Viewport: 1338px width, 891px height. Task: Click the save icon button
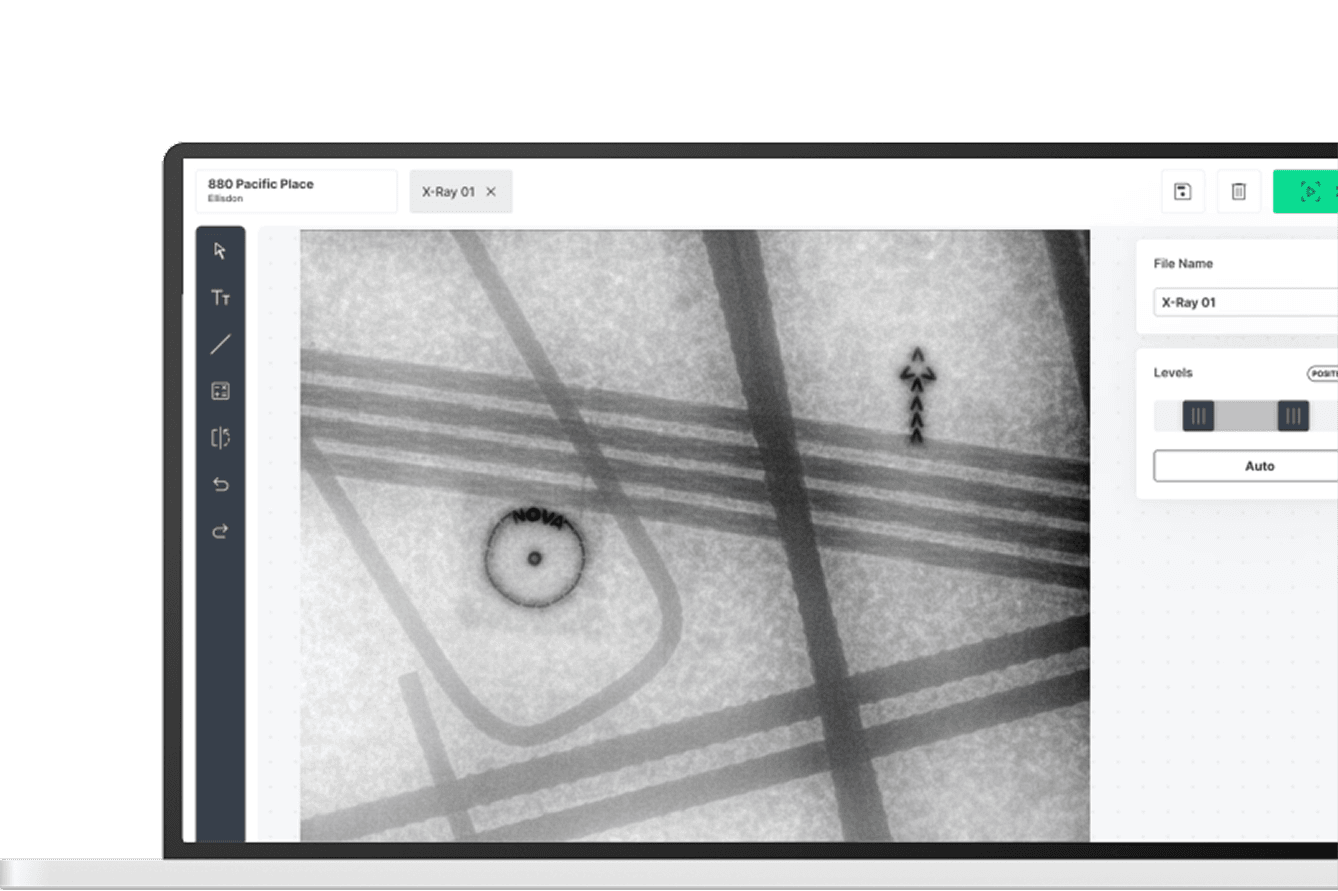(1183, 191)
